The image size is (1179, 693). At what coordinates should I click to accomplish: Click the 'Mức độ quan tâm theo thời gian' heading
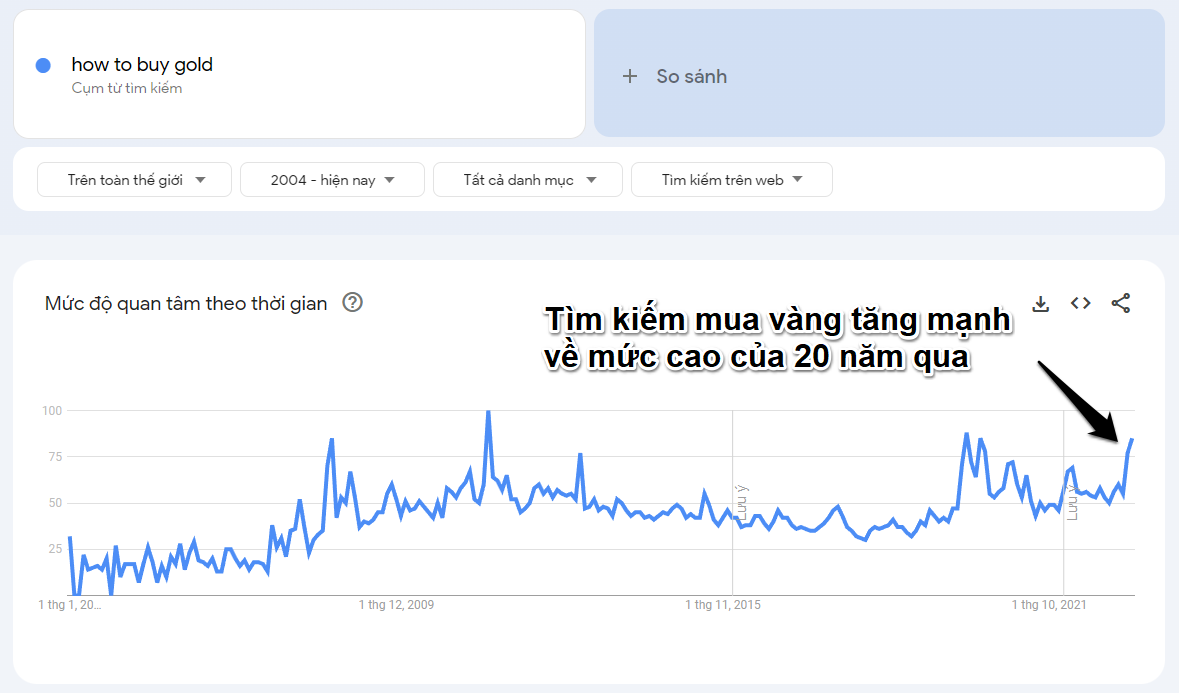coord(186,304)
